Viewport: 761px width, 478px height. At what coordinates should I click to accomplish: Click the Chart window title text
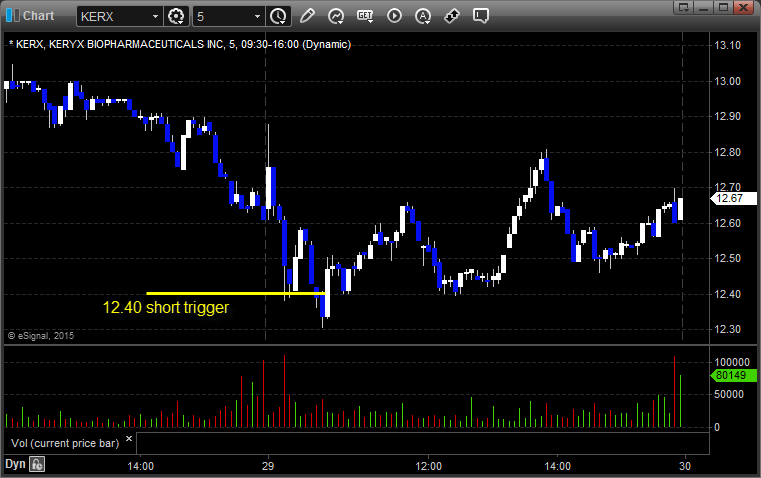pos(38,16)
